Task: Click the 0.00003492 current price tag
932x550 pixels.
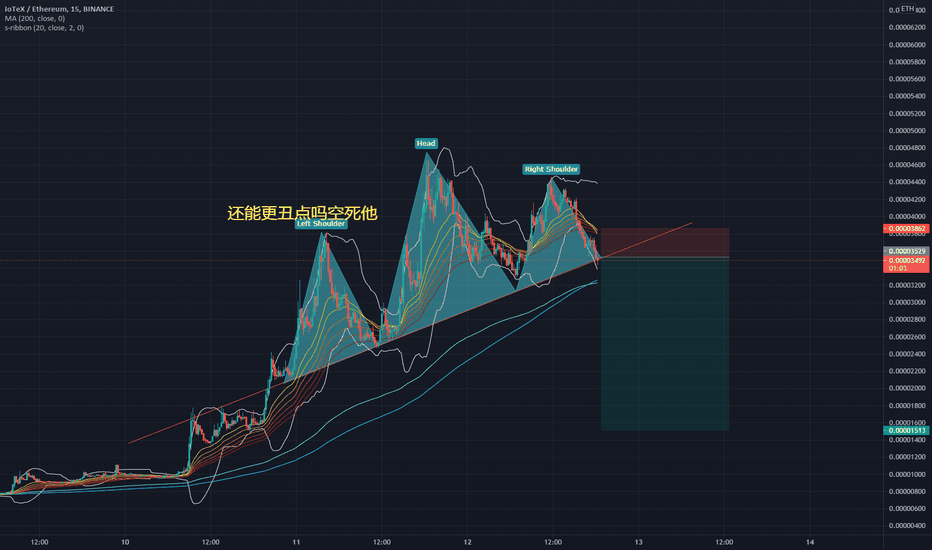Action: 906,260
